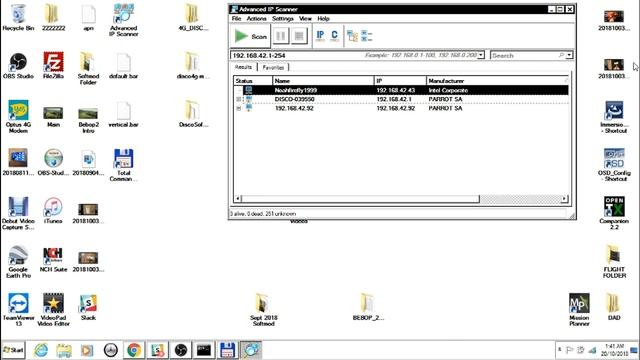Image resolution: width=640 pixels, height=360 pixels.
Task: Click the horizontal scrollbar right arrow
Action: coord(564,199)
